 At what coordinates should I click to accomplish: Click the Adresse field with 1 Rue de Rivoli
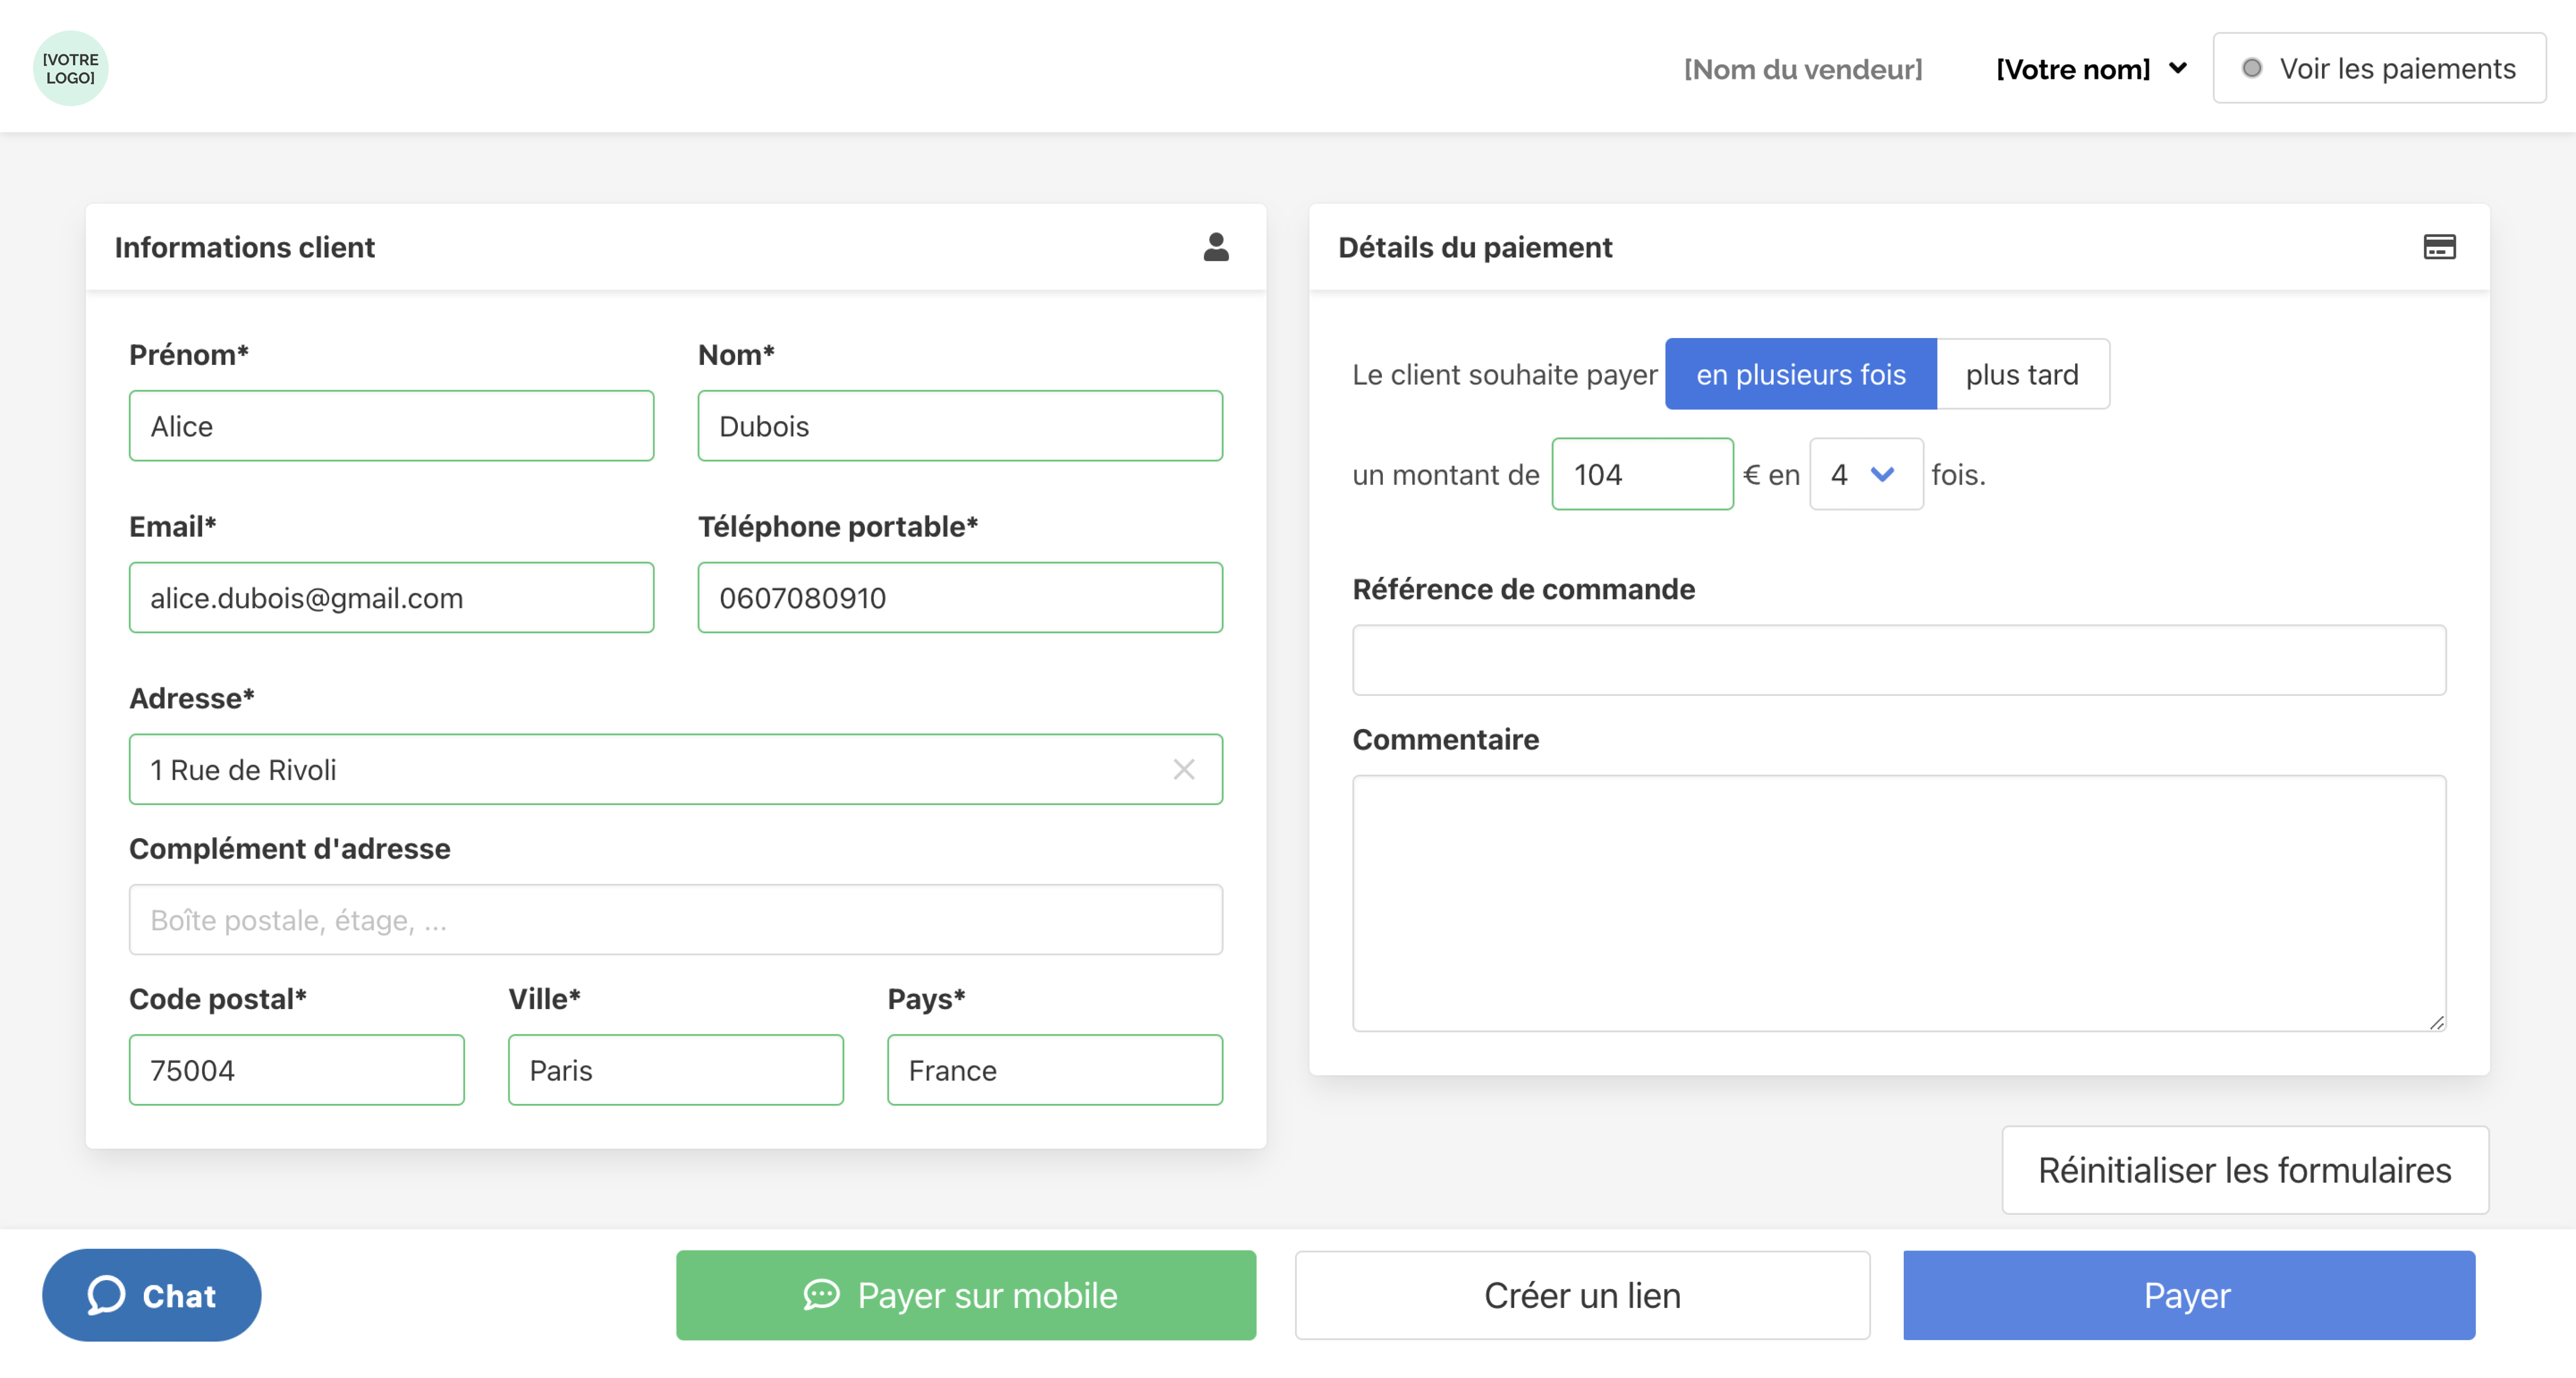point(676,769)
